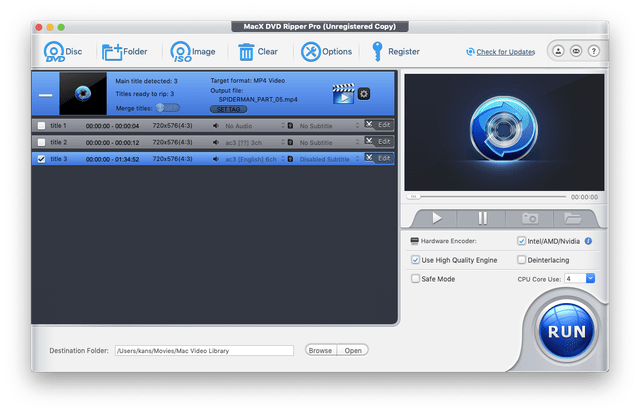Open the snapshot folder icon in player
The image size is (640, 413).
(x=573, y=218)
